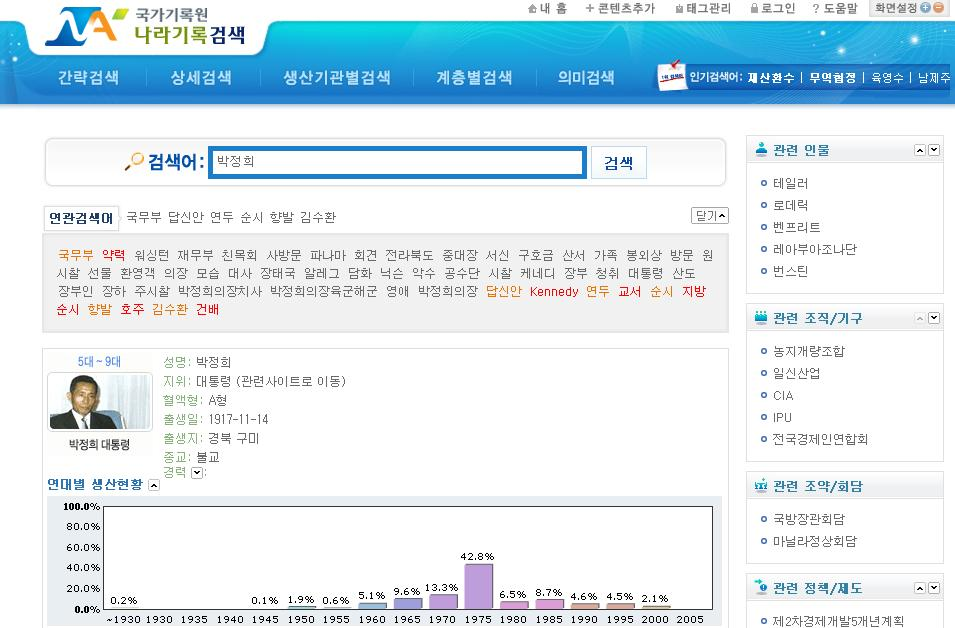Expand the 경력 career dropdown
955x628 pixels.
click(x=197, y=473)
